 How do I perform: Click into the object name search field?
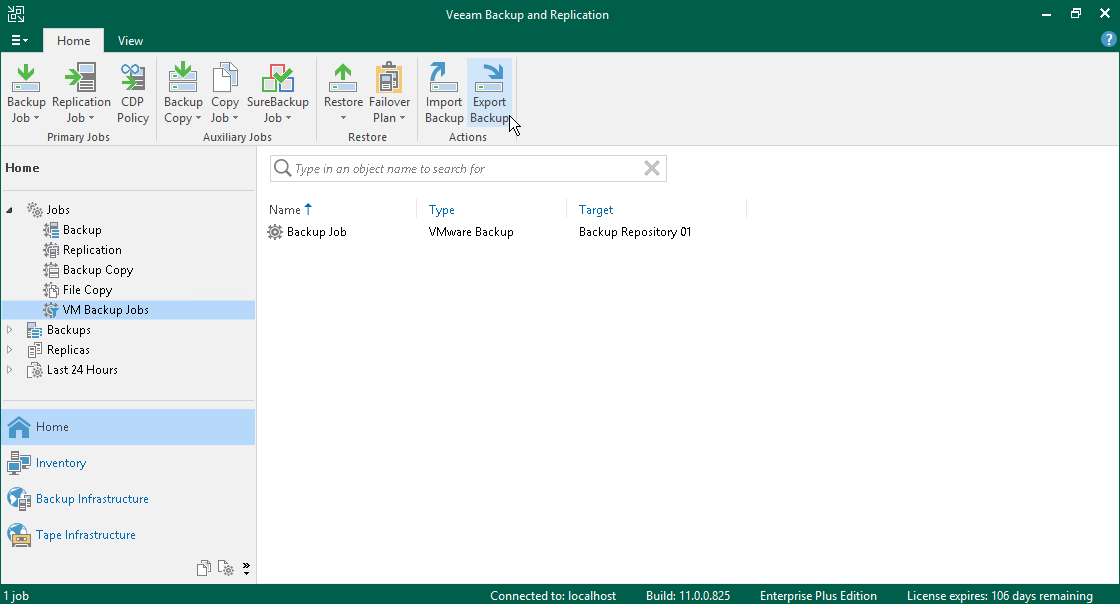click(x=468, y=168)
